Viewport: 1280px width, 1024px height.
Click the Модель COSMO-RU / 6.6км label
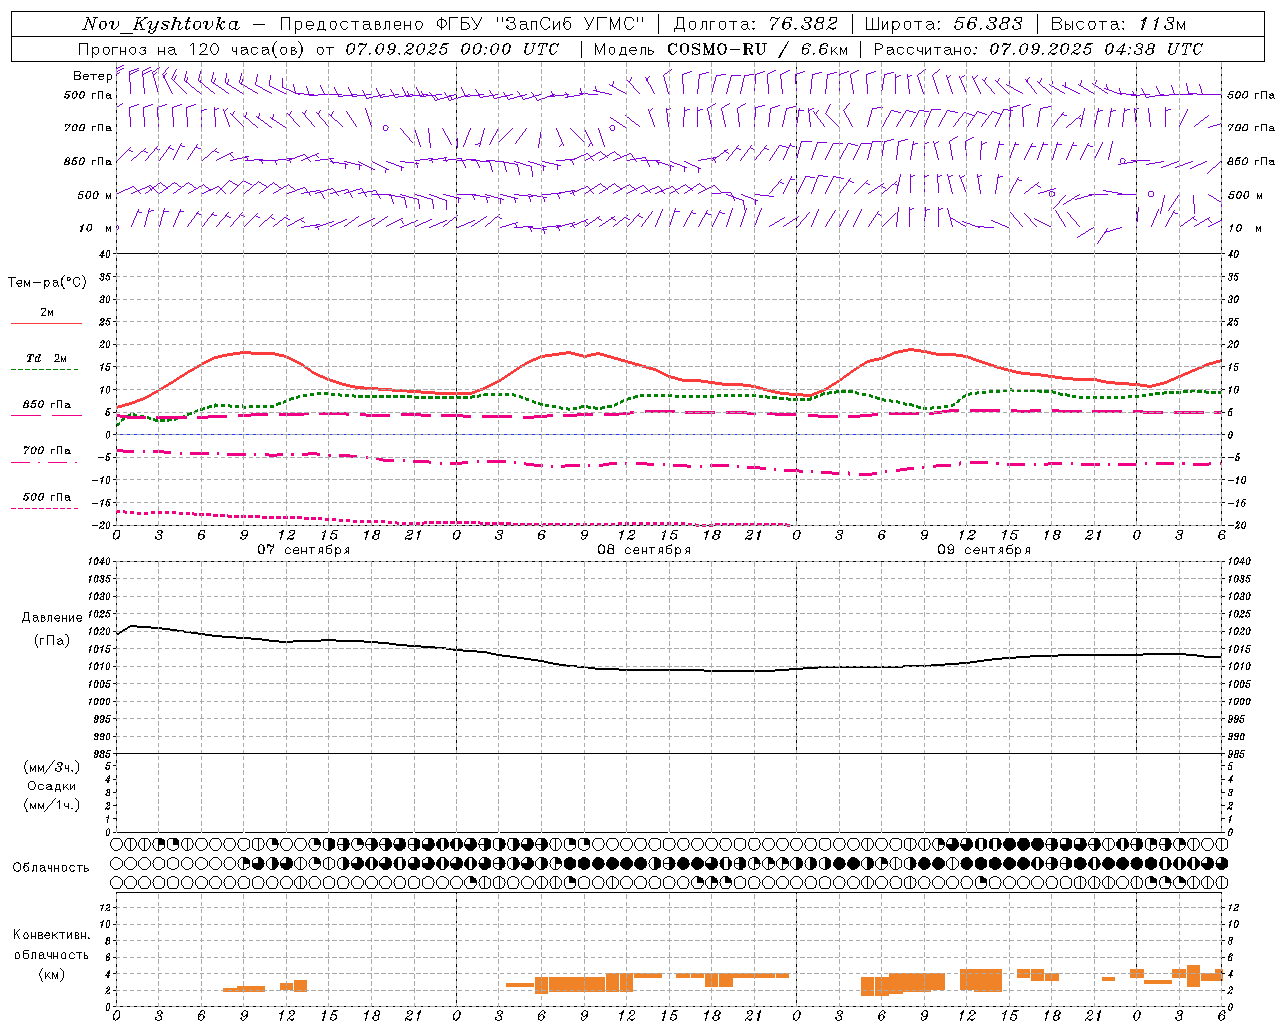click(x=721, y=48)
